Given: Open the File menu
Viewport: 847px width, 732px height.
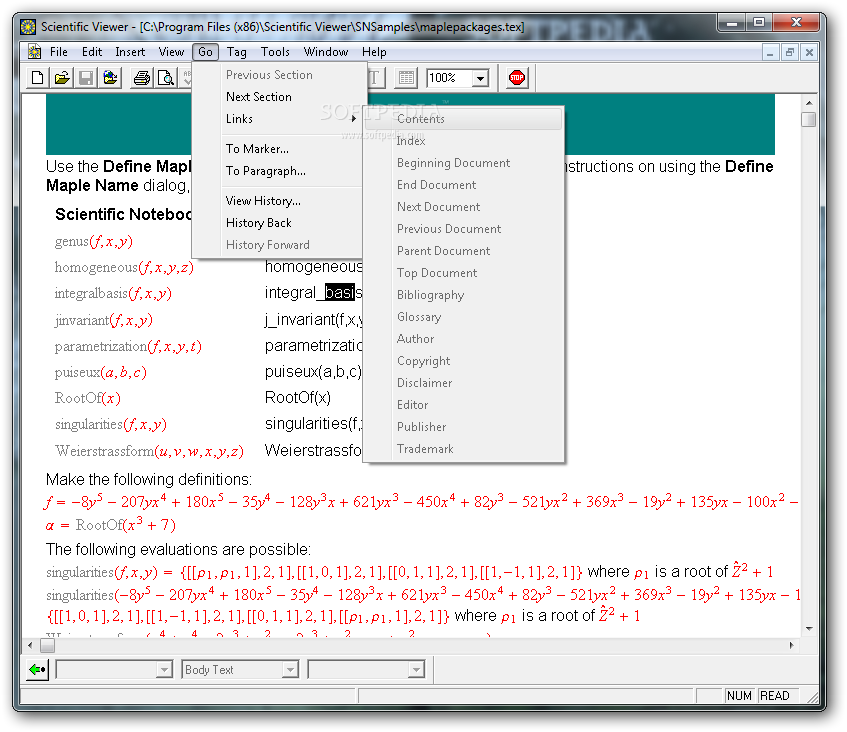Looking at the screenshot, I should coord(59,52).
